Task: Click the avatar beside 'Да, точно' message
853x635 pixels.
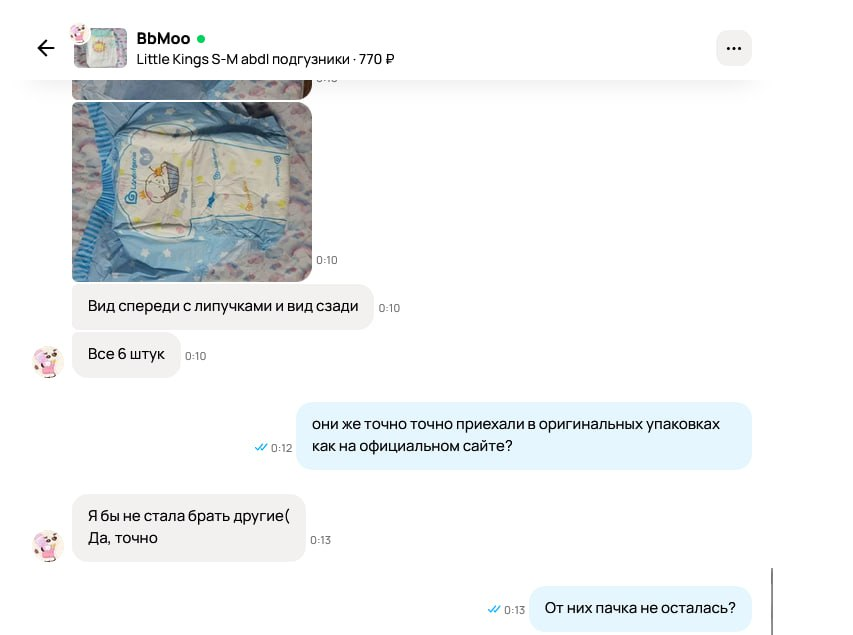Action: [48, 546]
